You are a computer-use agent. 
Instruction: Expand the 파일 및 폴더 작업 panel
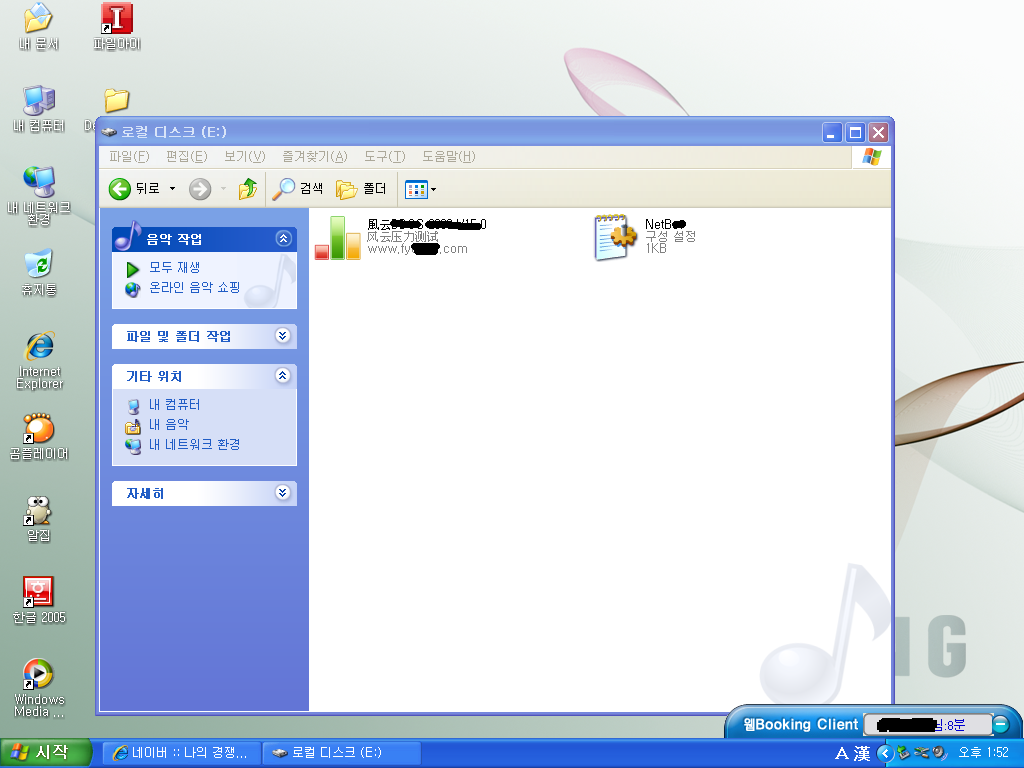283,336
